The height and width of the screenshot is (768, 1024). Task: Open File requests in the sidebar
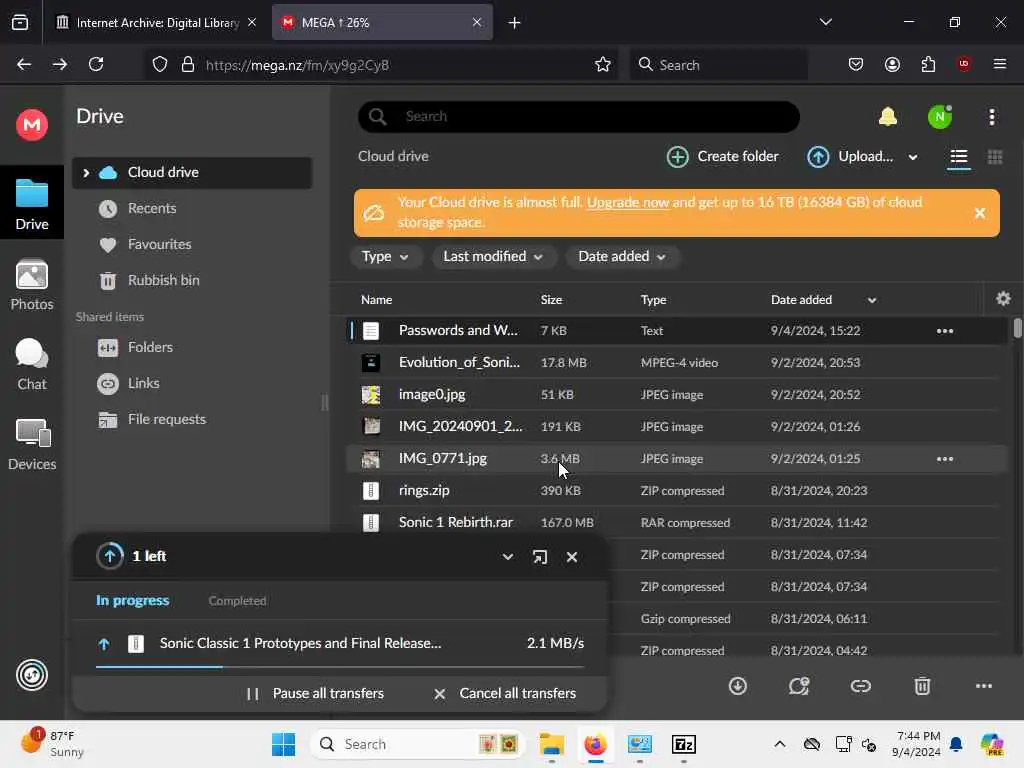167,419
